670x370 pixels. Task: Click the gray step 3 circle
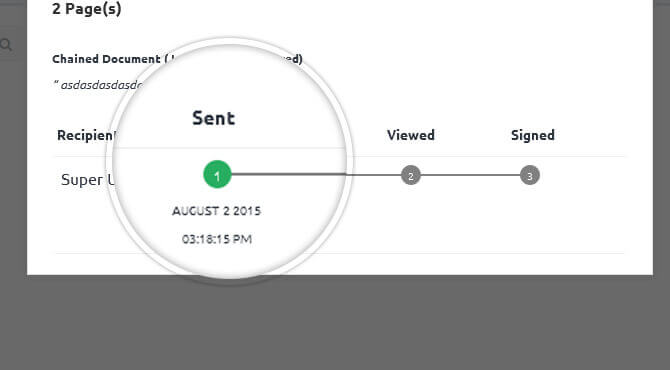[530, 176]
